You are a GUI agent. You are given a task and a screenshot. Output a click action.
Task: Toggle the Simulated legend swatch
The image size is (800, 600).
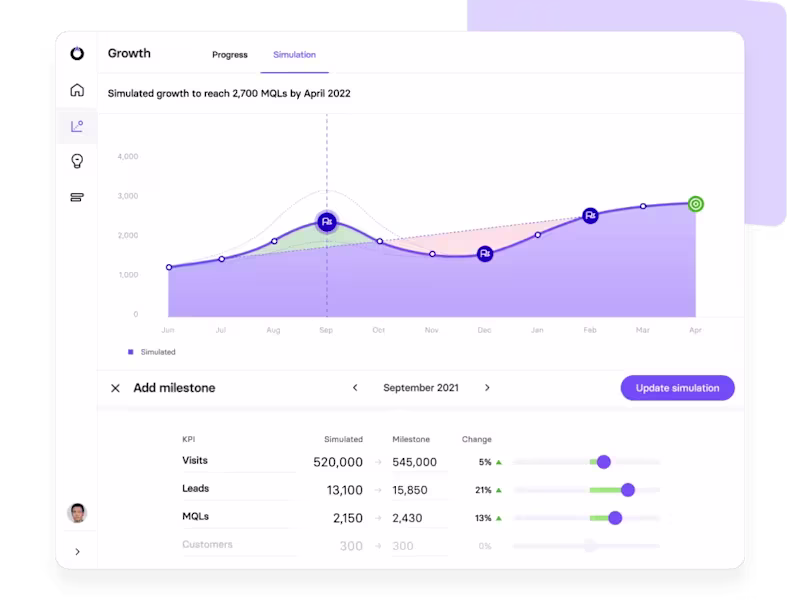tap(131, 352)
